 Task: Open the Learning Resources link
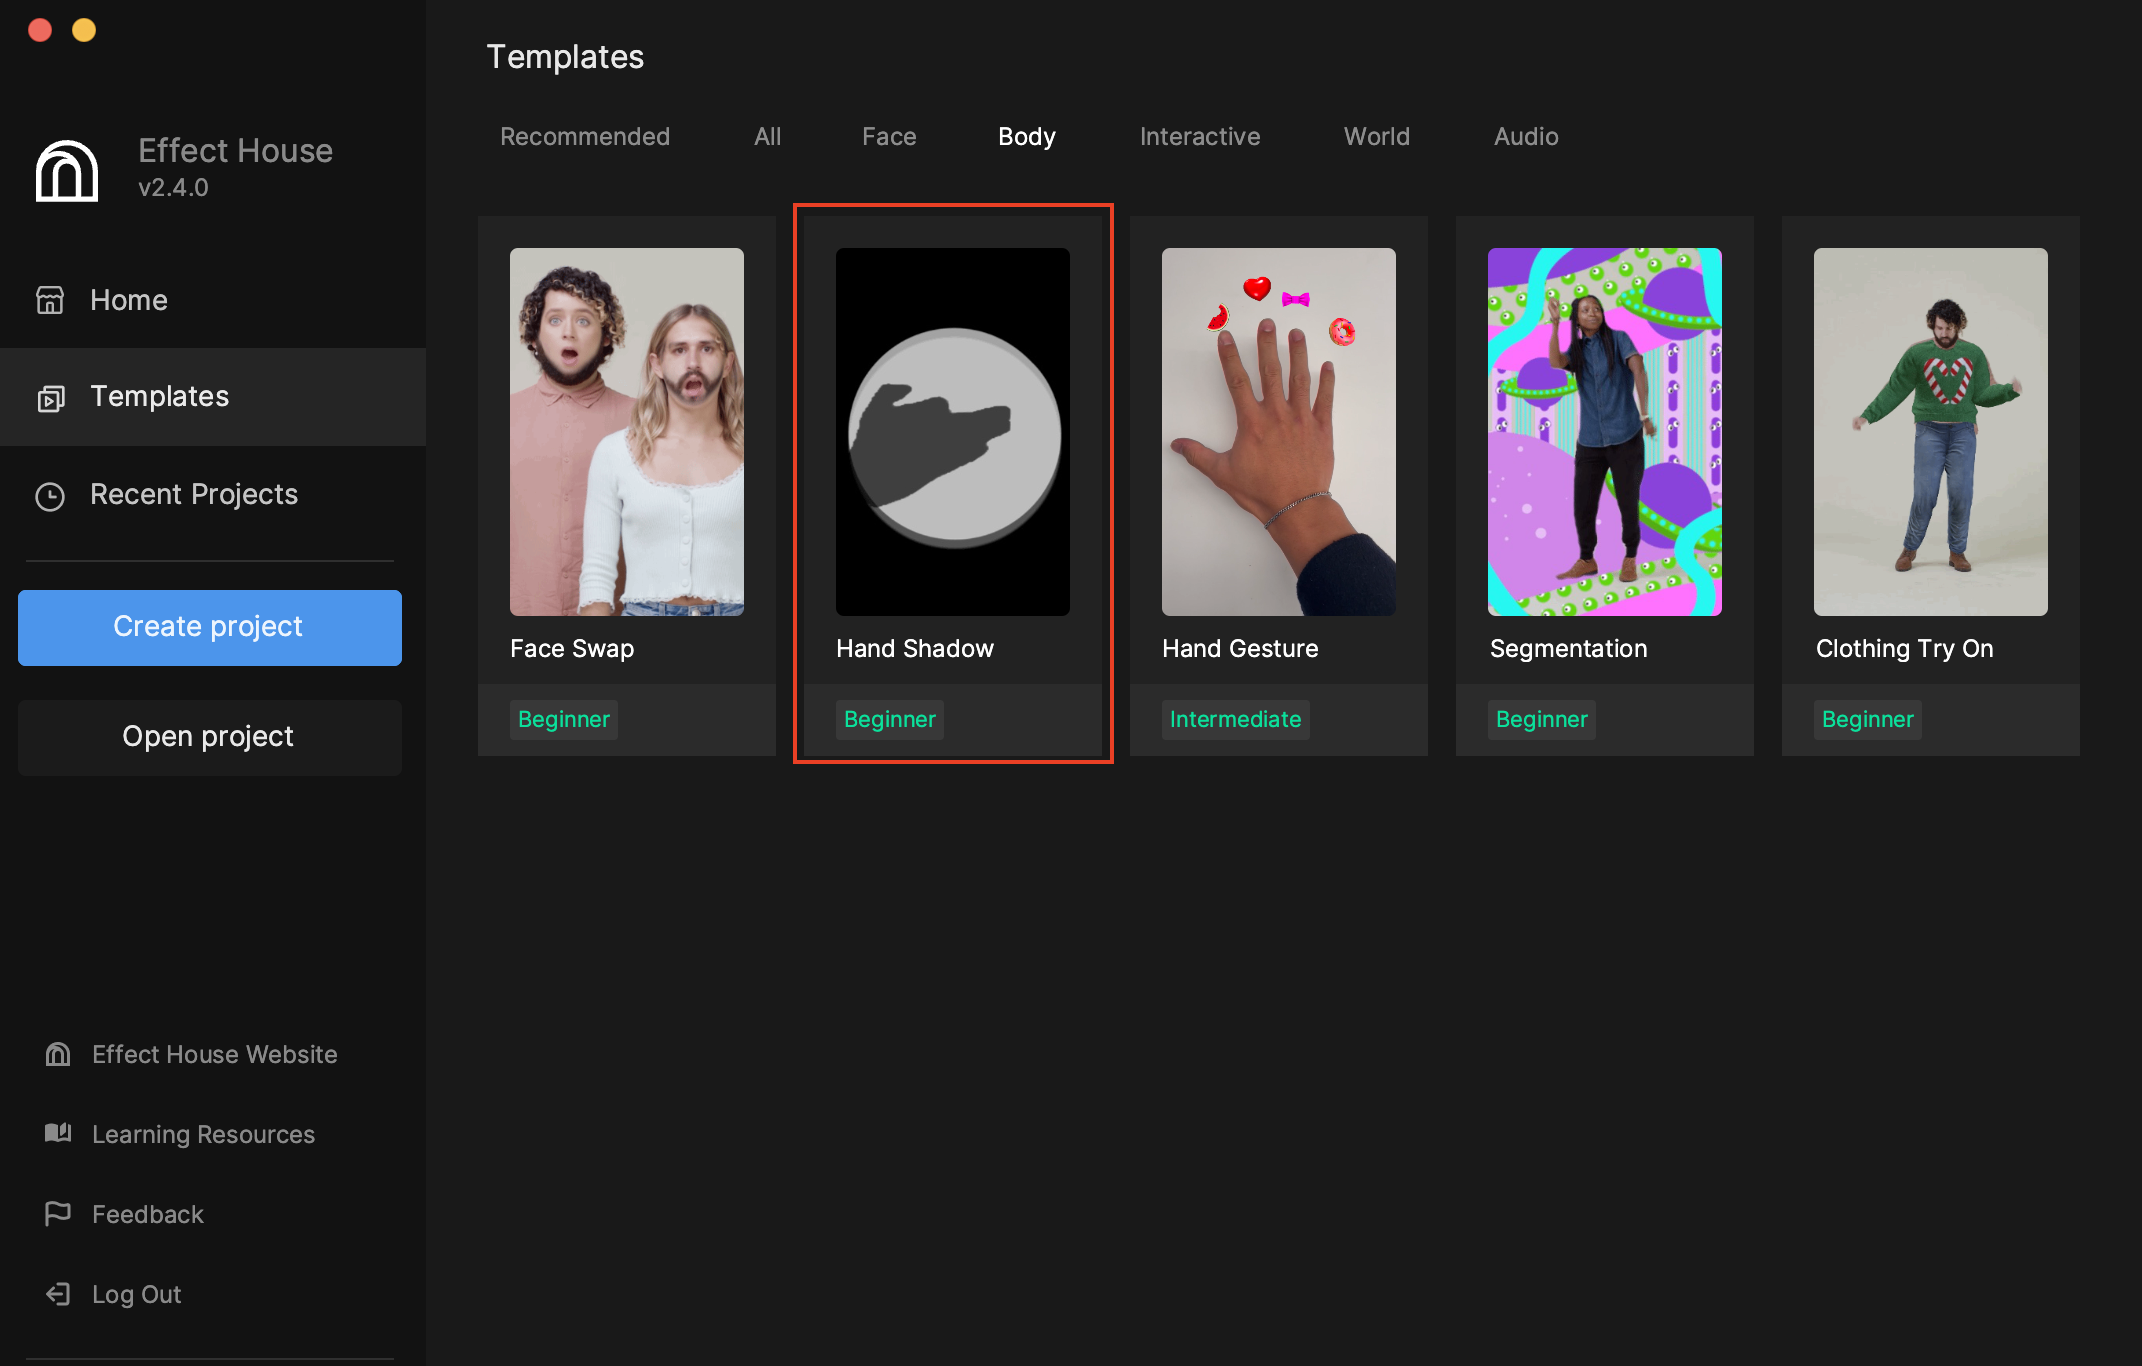204,1134
